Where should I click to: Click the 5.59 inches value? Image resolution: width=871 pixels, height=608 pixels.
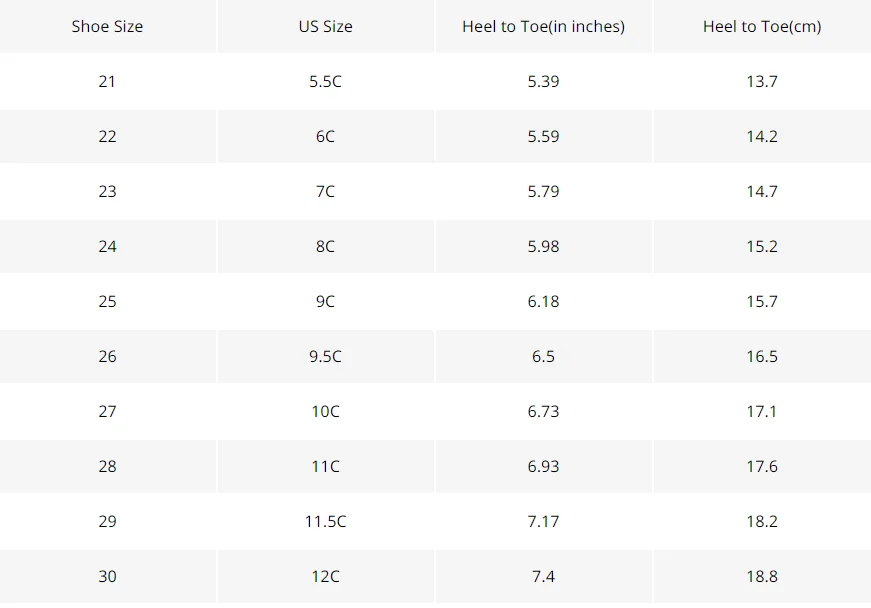pos(544,137)
